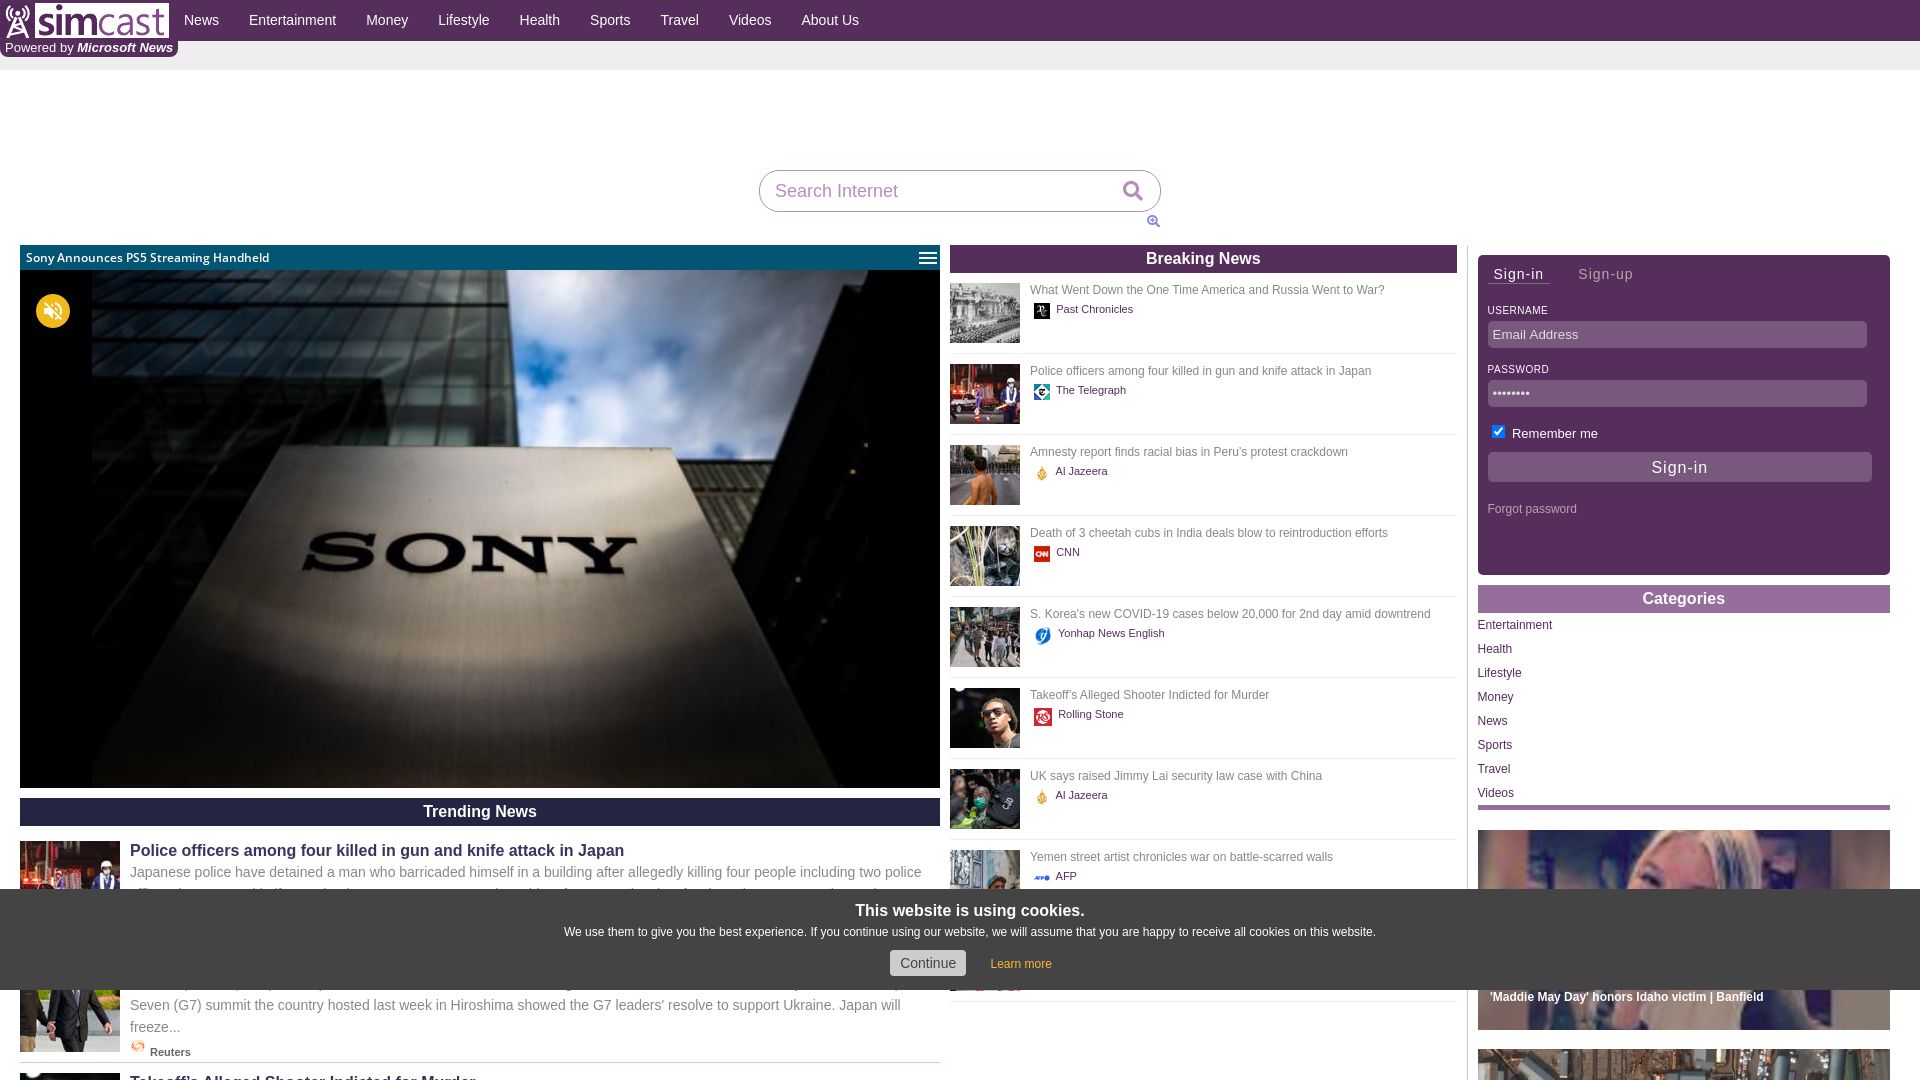This screenshot has width=1920, height=1080.
Task: Click Sony Announces PS5 Streaming Handheld title
Action: pos(147,258)
